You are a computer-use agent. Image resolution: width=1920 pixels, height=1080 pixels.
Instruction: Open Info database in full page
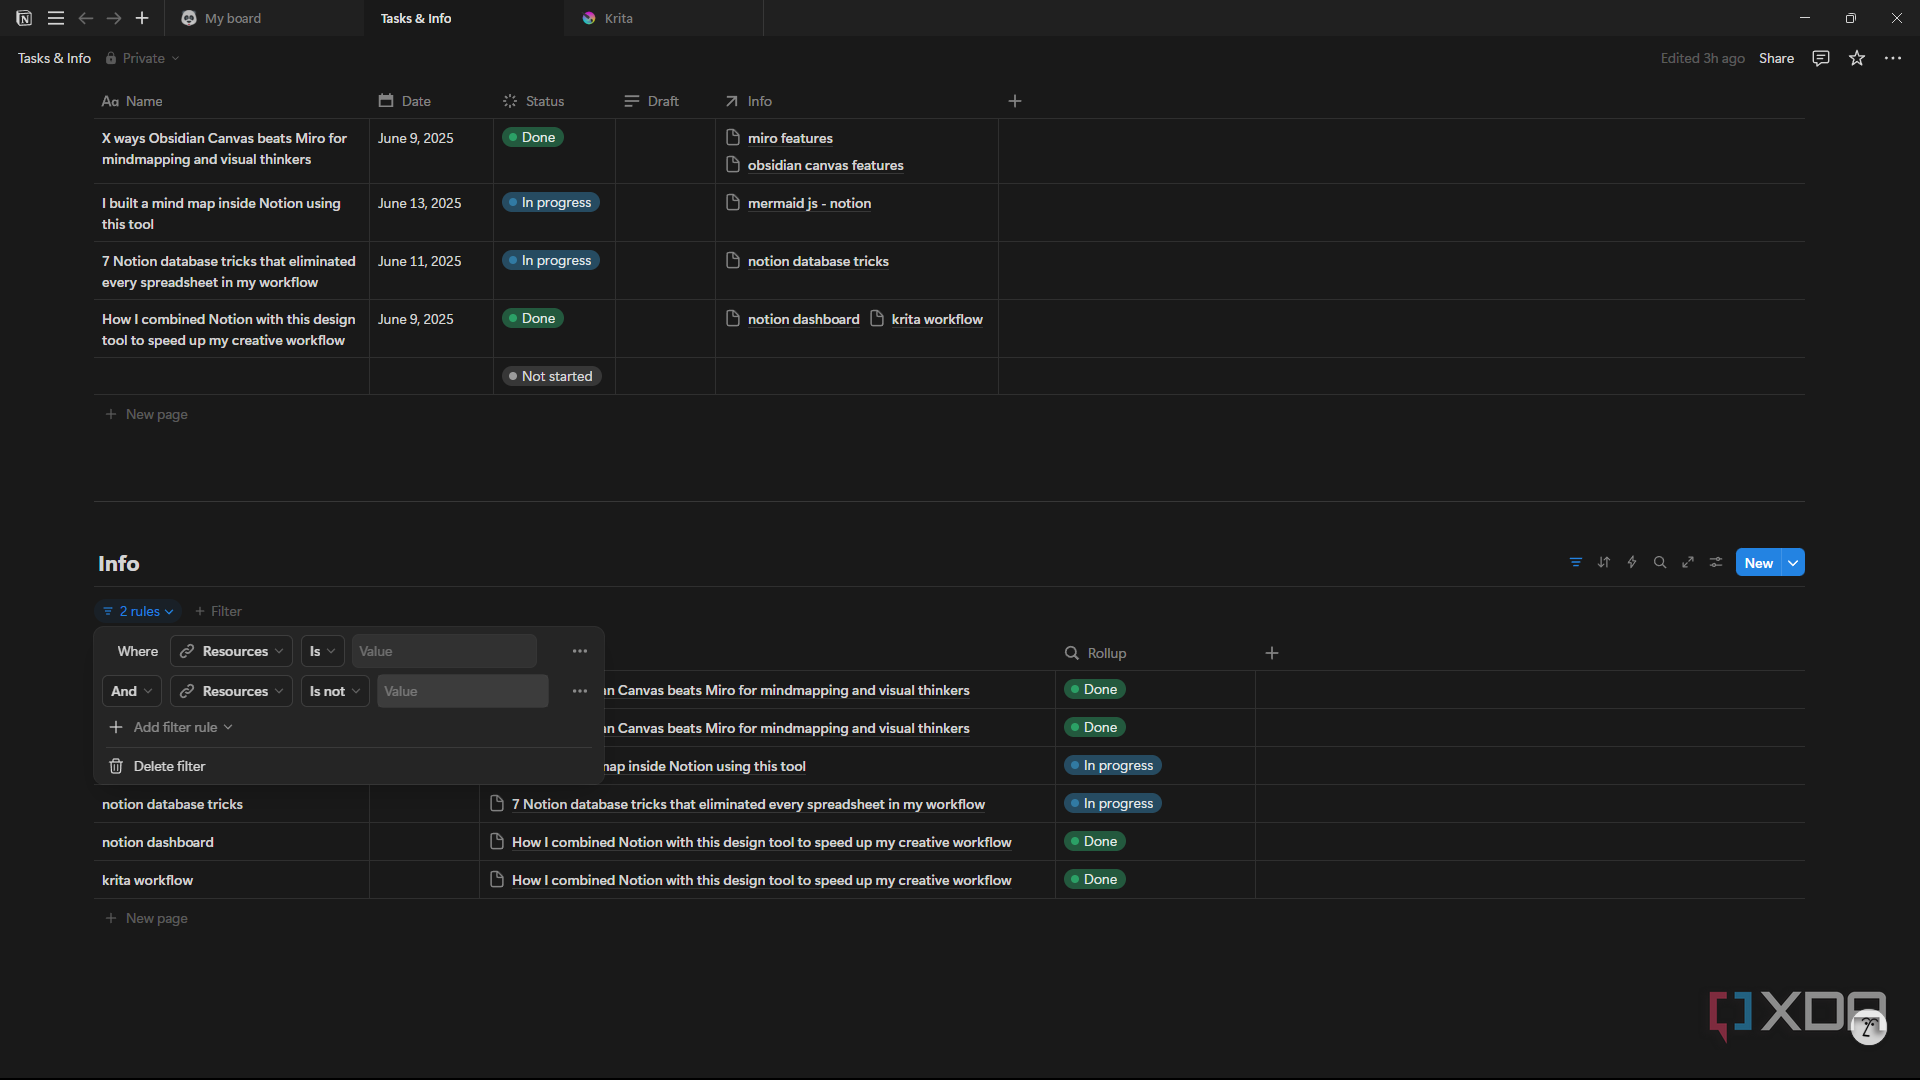1688,563
